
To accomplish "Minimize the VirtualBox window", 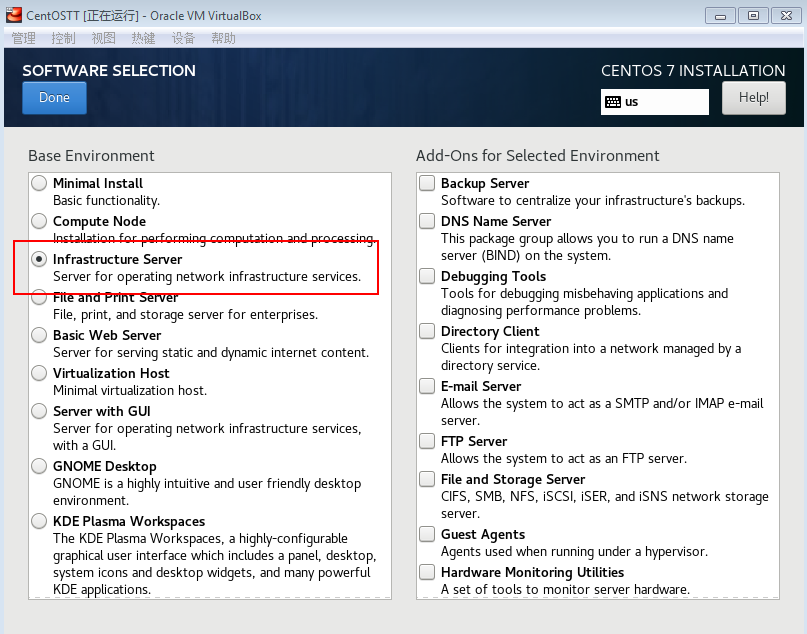I will pyautogui.click(x=720, y=16).
